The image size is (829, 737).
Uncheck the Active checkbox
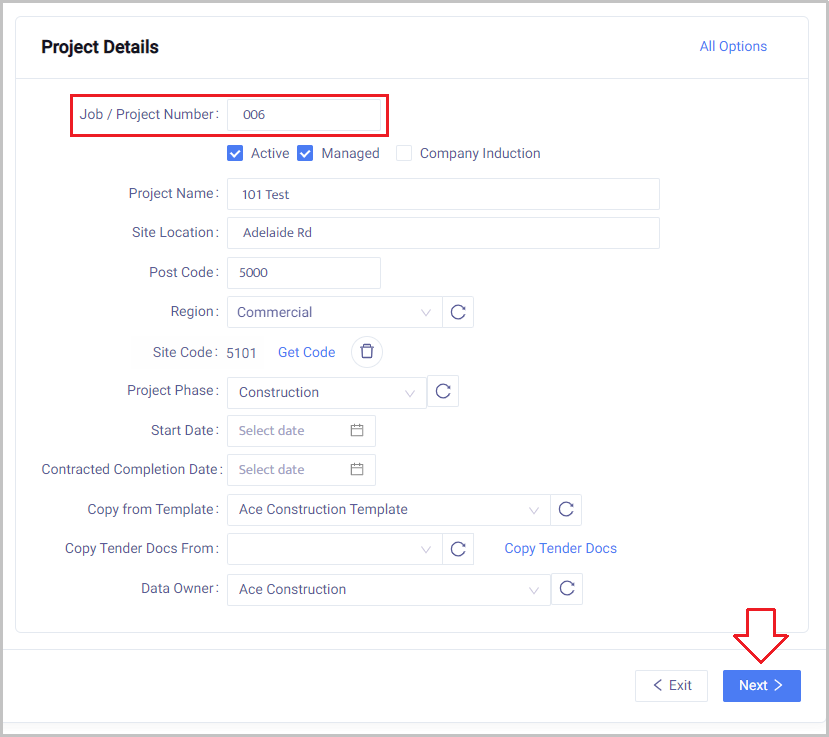(236, 154)
